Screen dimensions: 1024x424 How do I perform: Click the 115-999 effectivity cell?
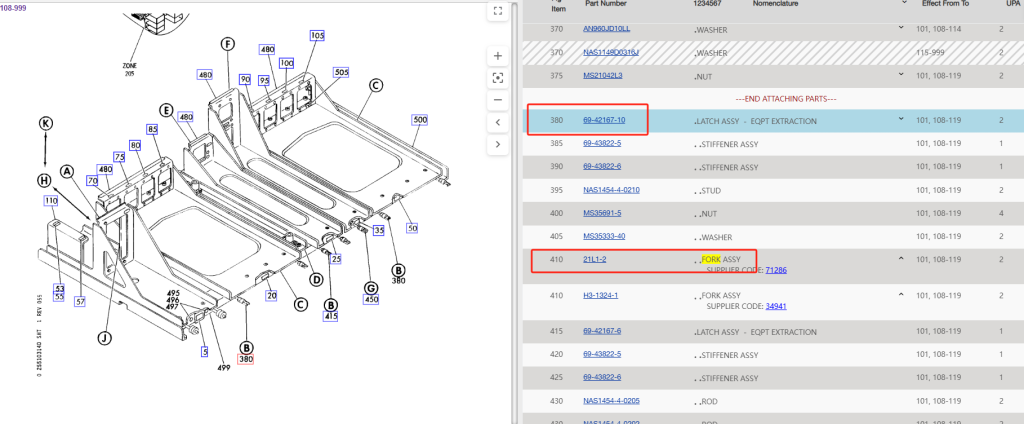tap(929, 52)
